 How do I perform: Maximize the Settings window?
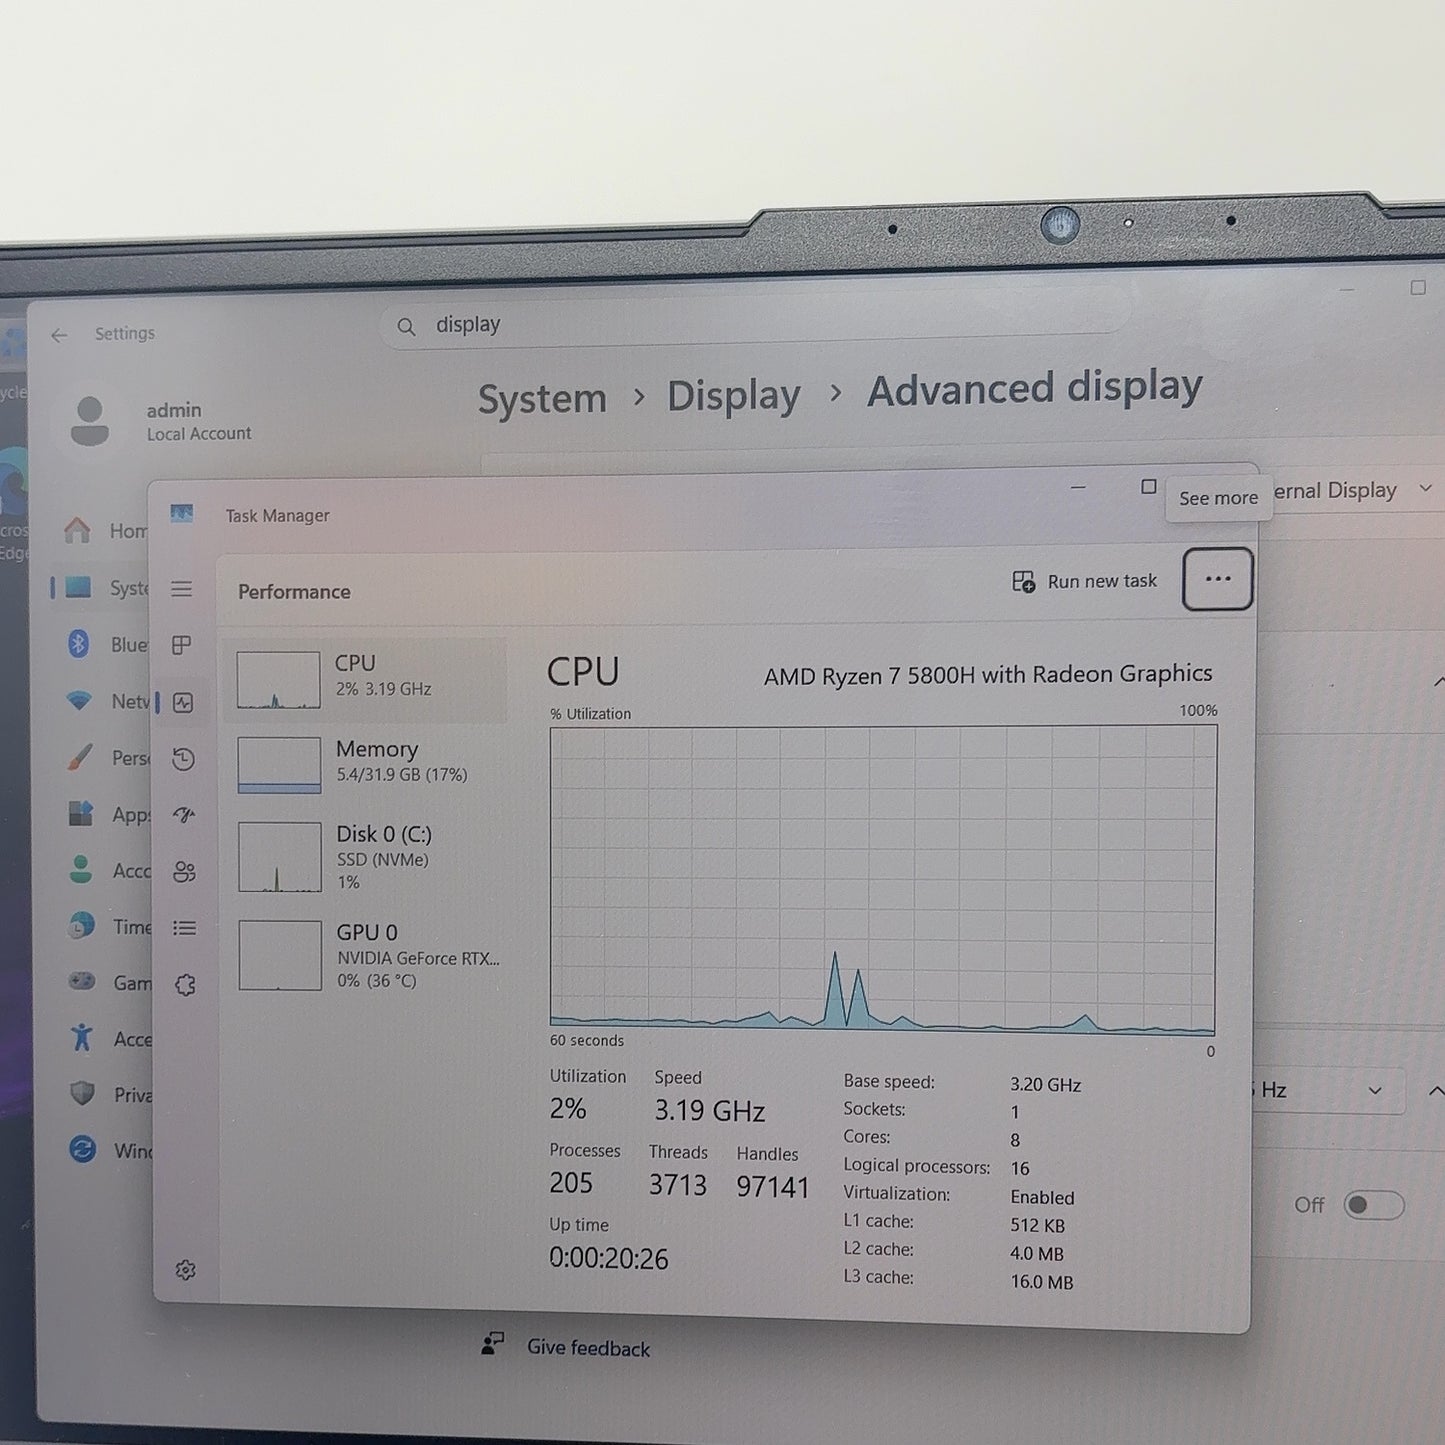pyautogui.click(x=1418, y=288)
